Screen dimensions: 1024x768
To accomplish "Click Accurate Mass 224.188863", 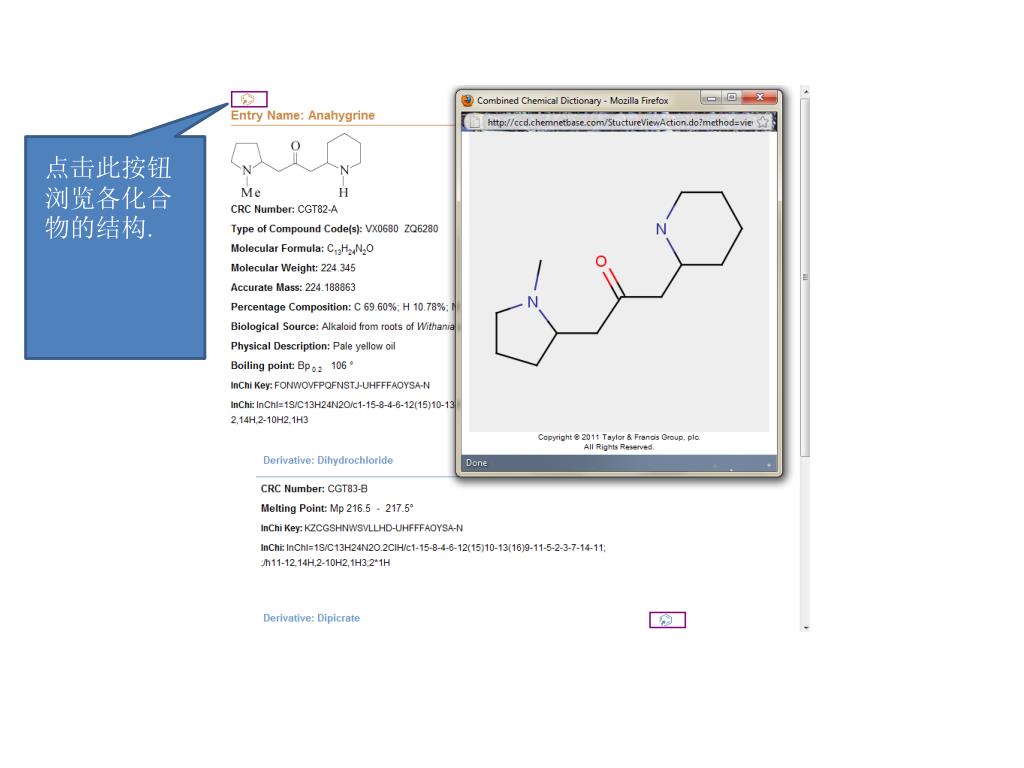I will 293,287.
